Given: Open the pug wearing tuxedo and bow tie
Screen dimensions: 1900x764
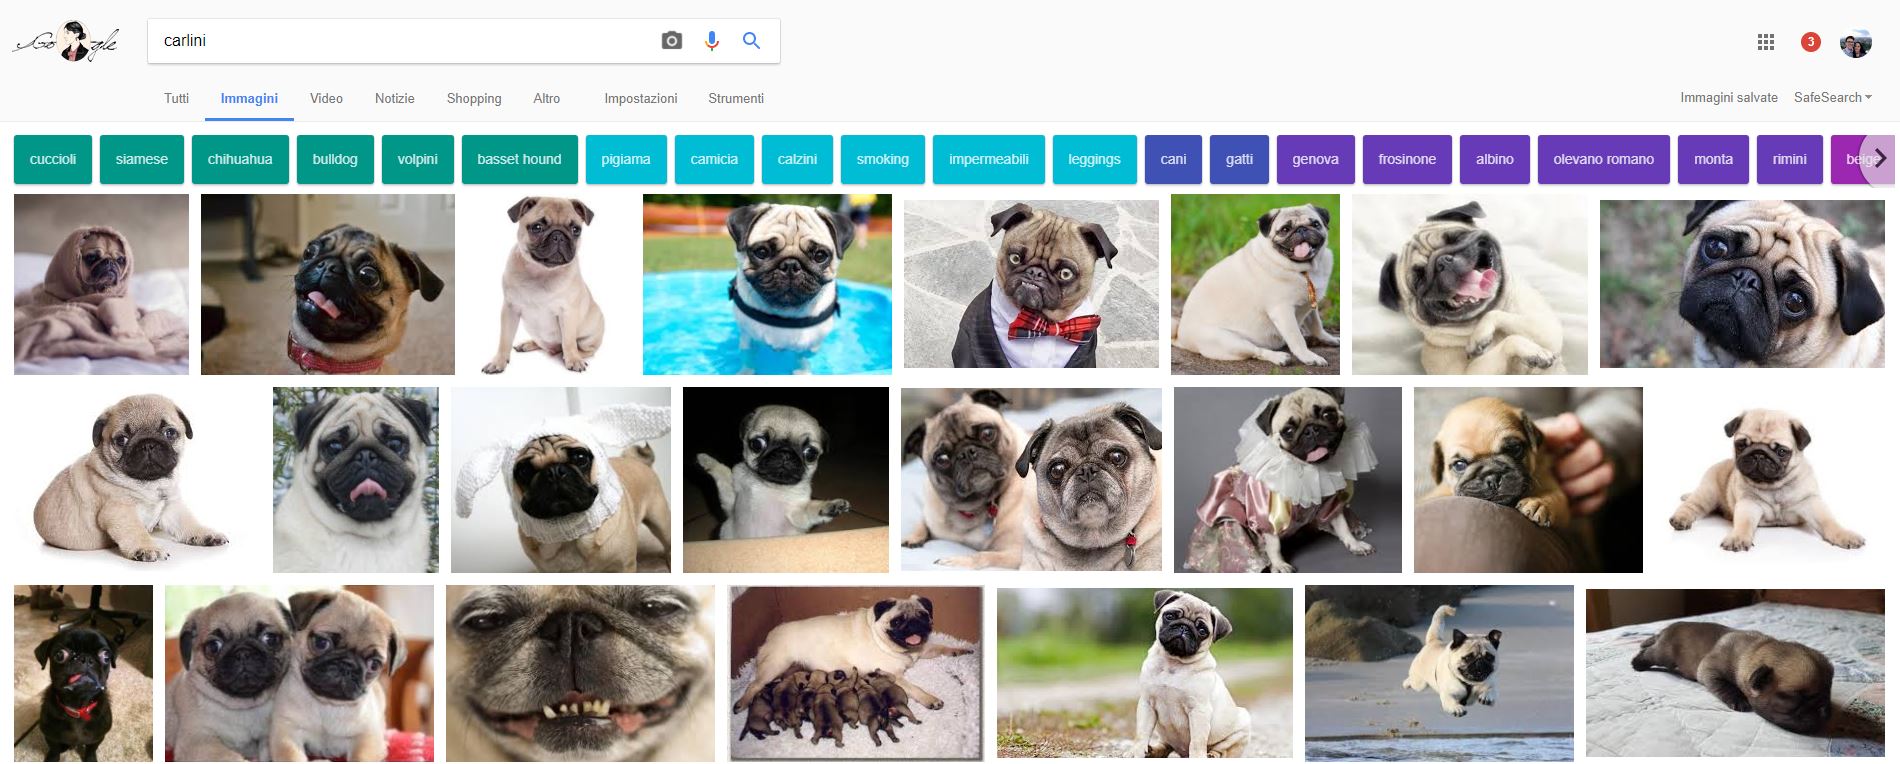Looking at the screenshot, I should coord(1031,284).
